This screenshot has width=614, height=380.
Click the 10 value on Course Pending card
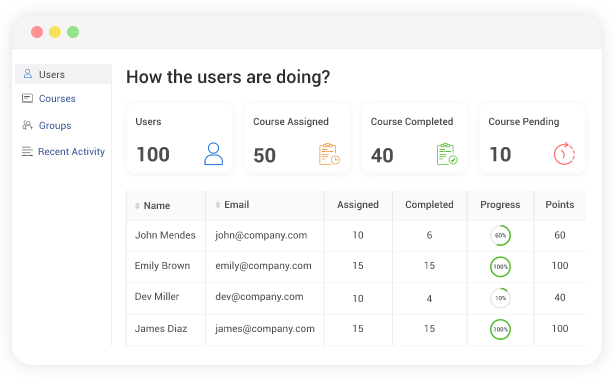point(500,154)
